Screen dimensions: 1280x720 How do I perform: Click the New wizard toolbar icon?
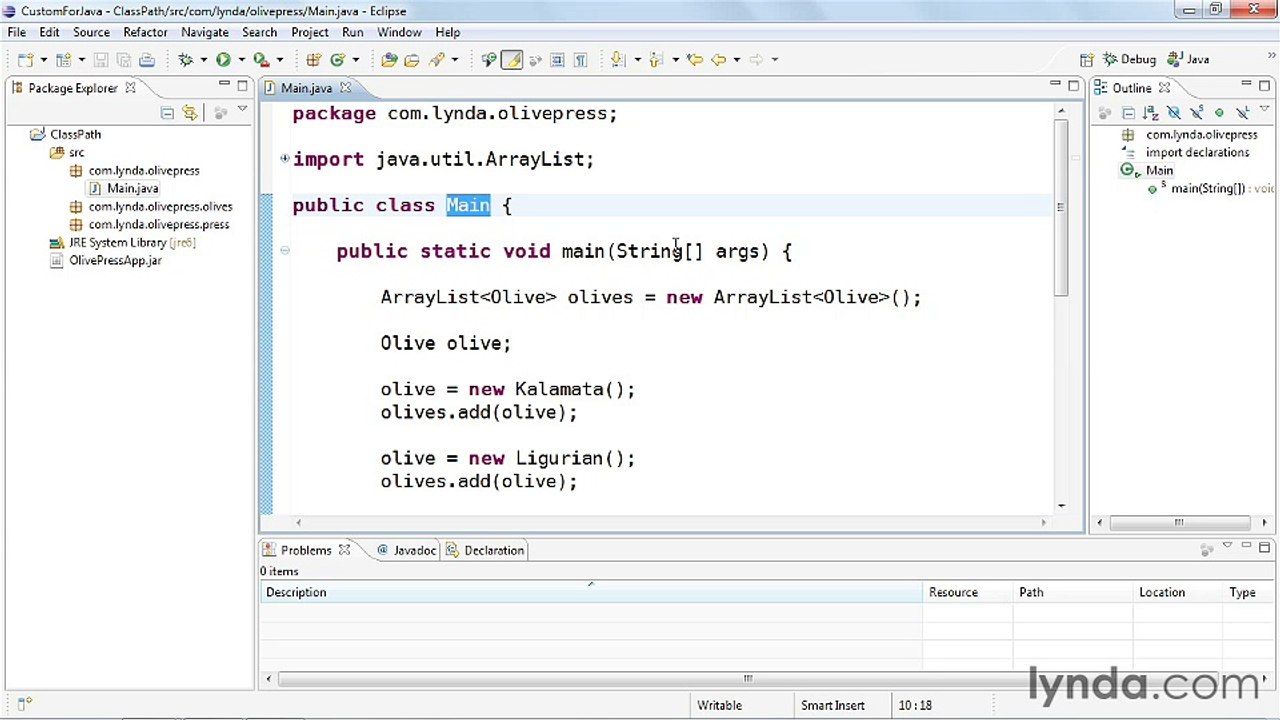(24, 60)
